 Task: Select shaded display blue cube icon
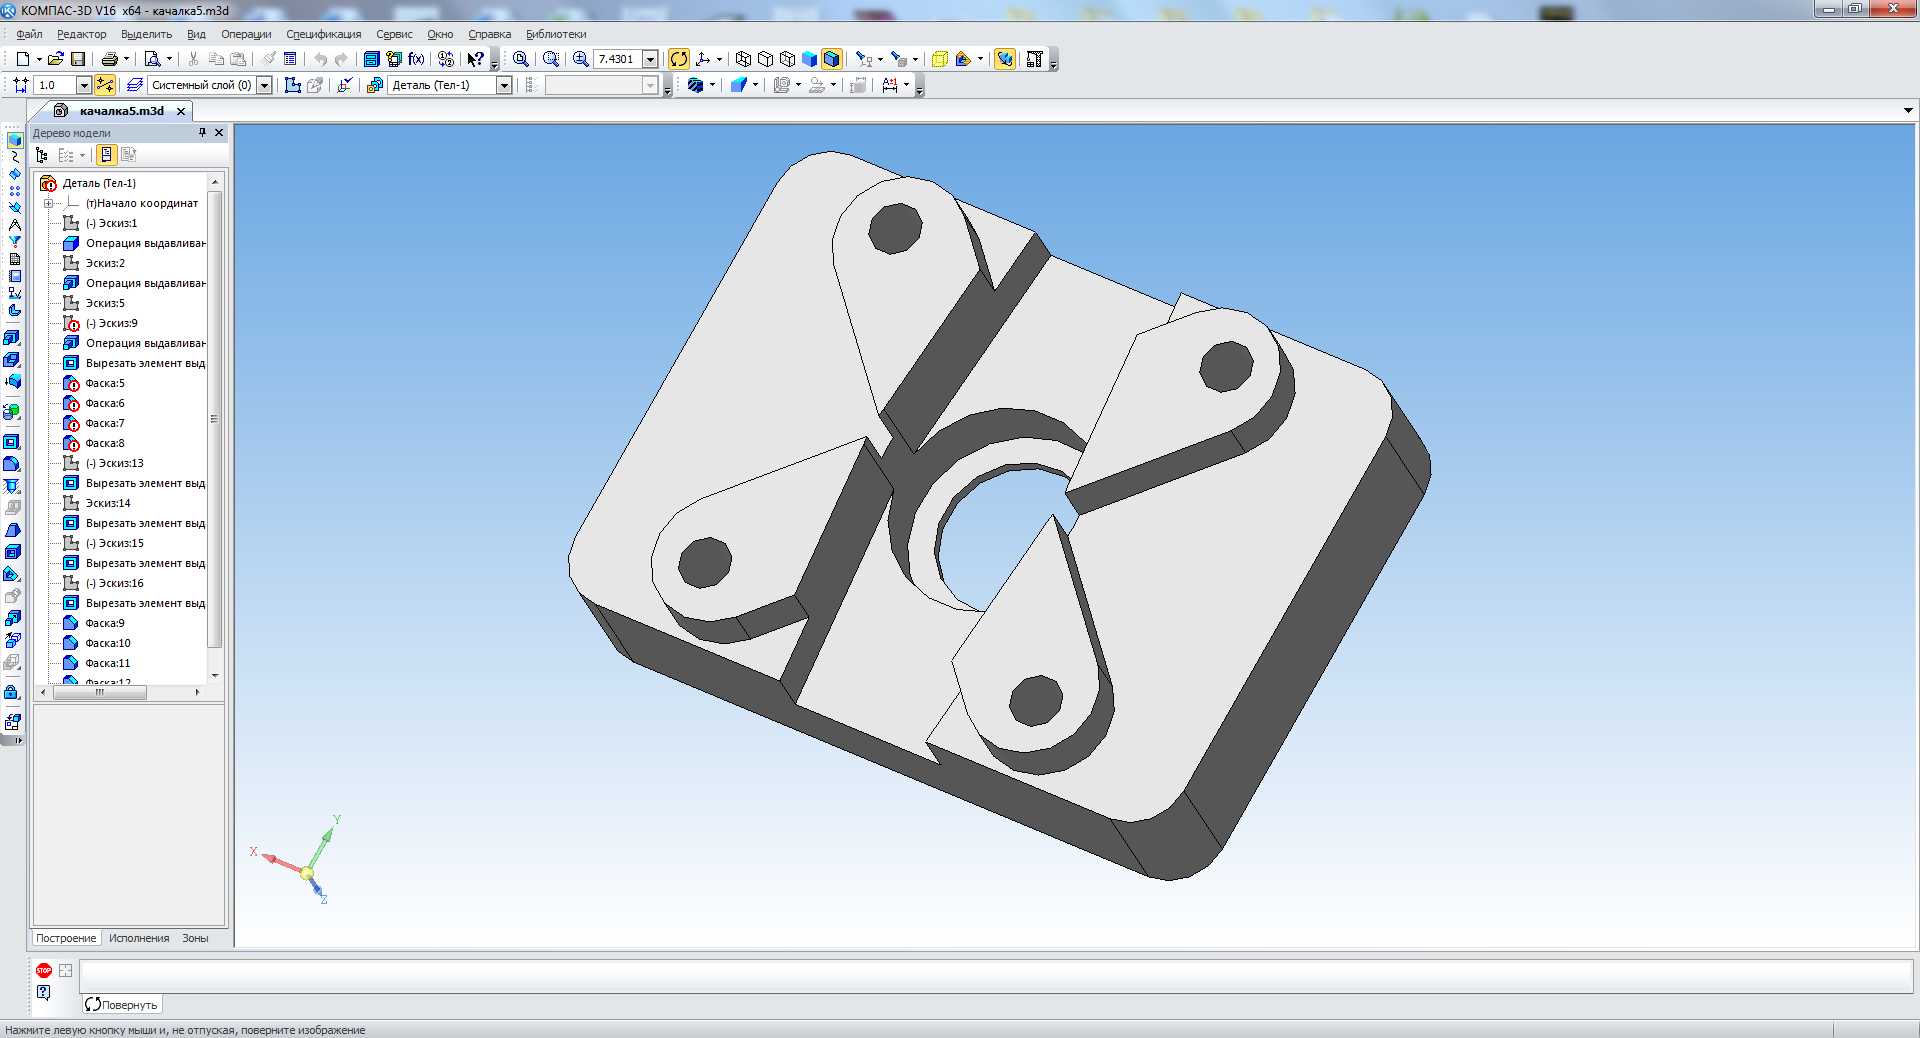809,59
